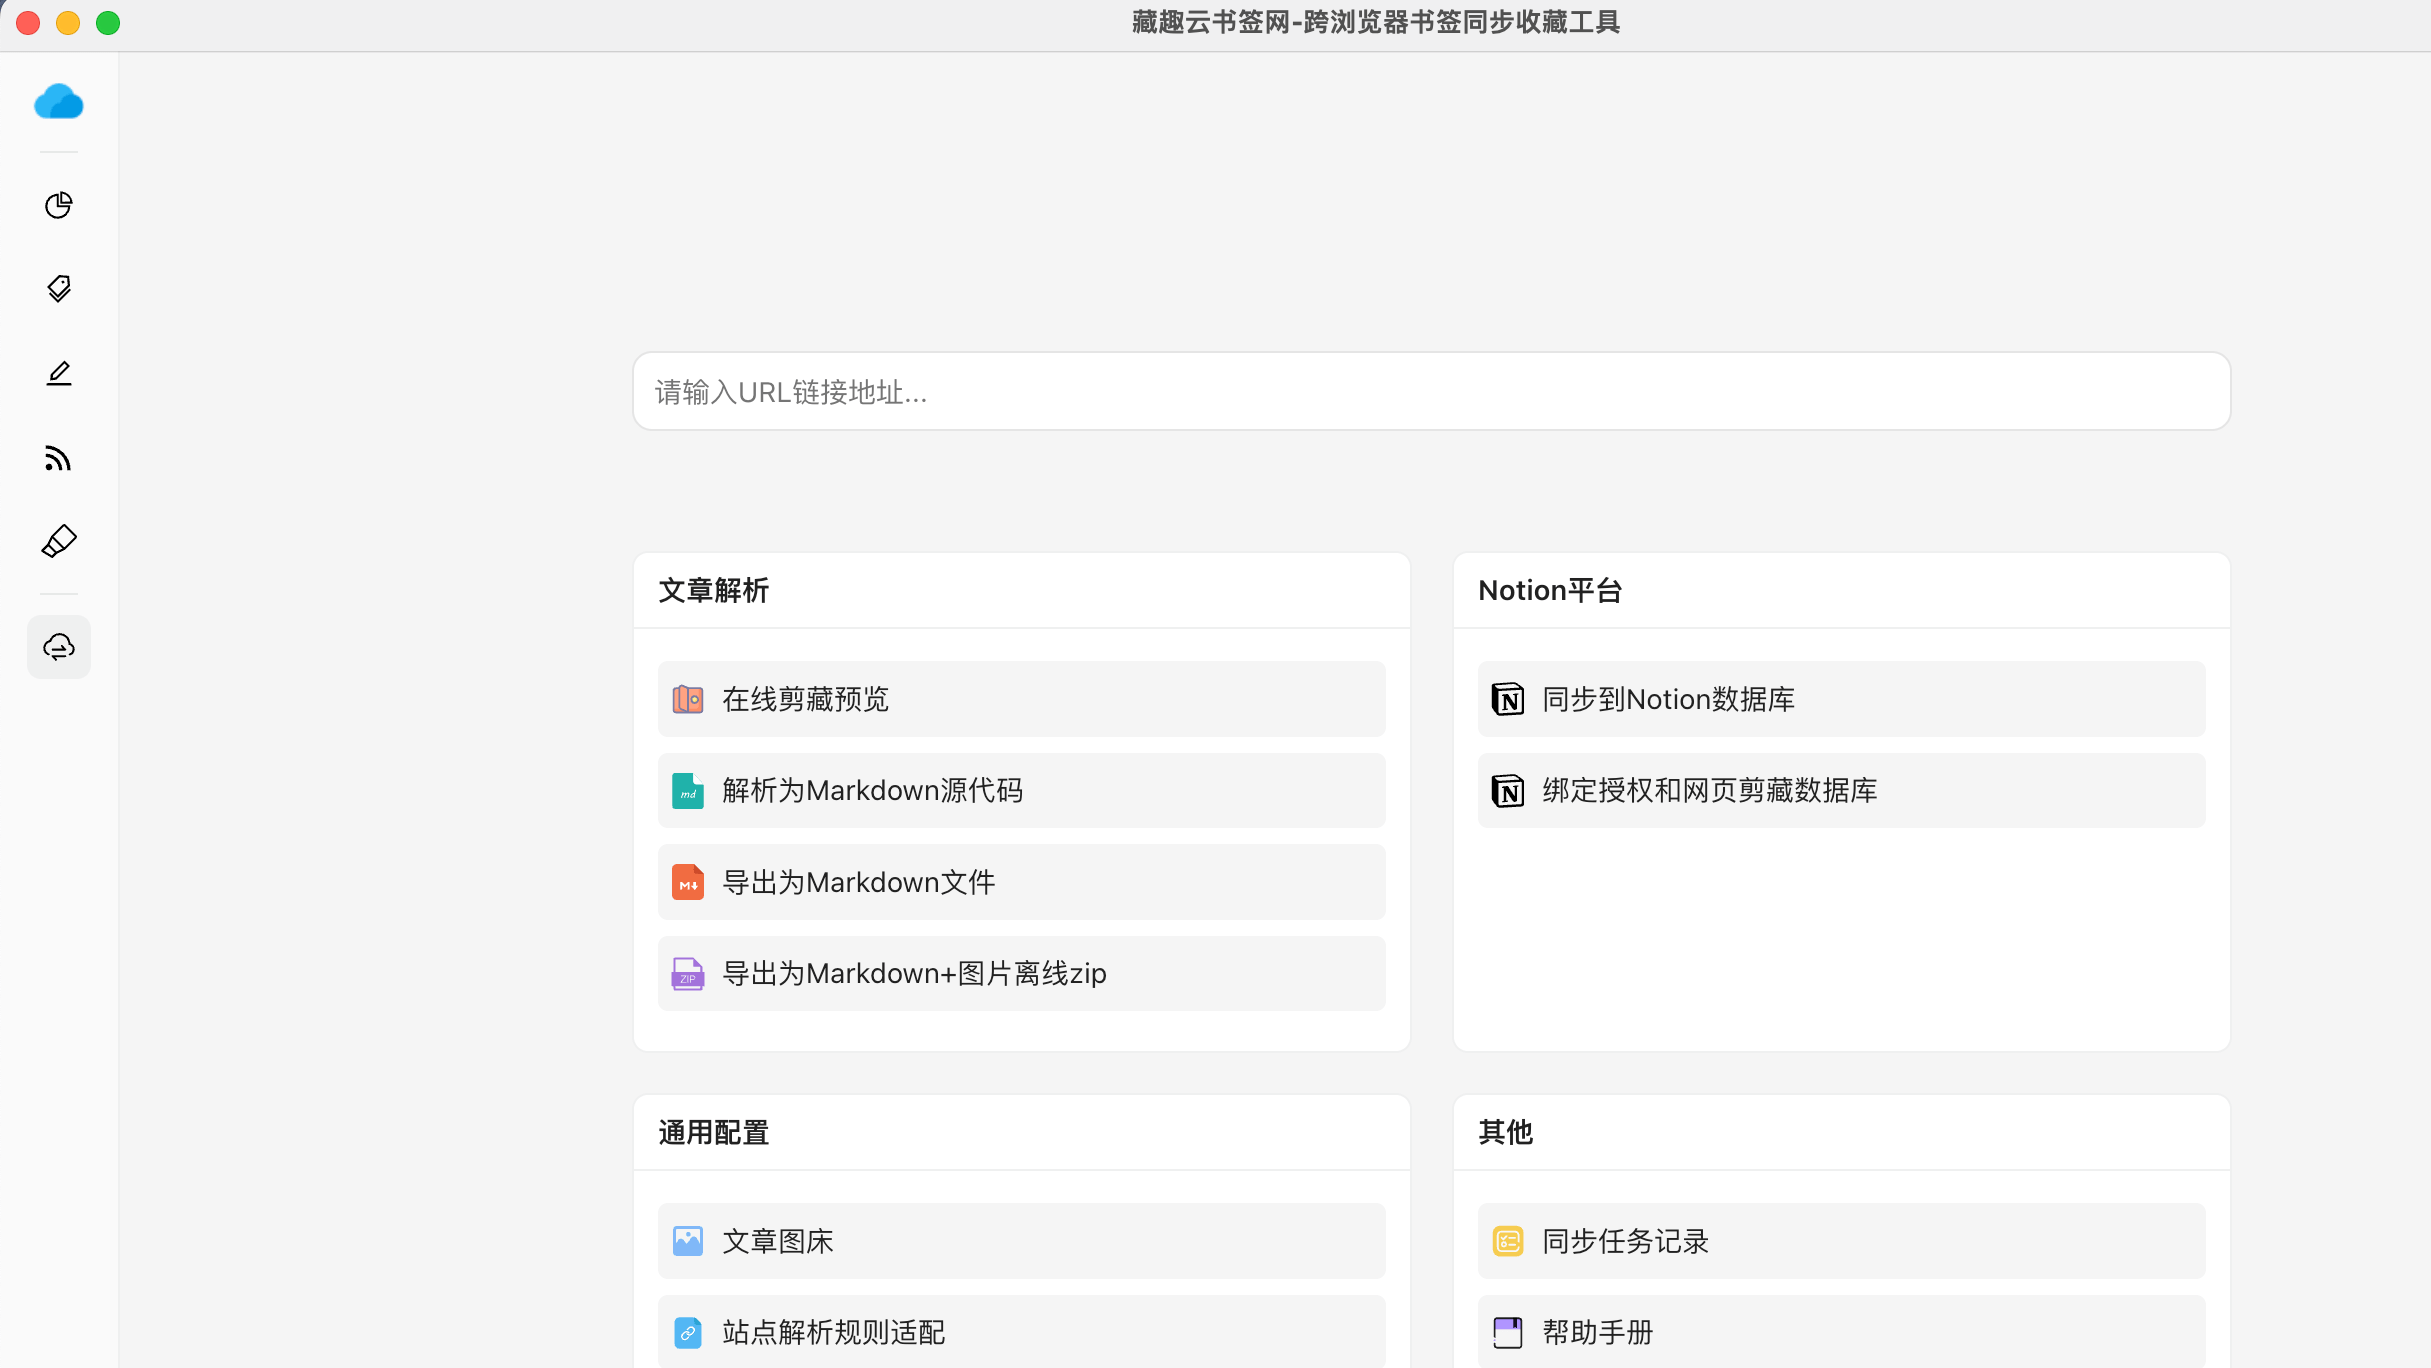Click the 其他 section heading
Viewport: 2431px width, 1368px height.
point(1506,1132)
